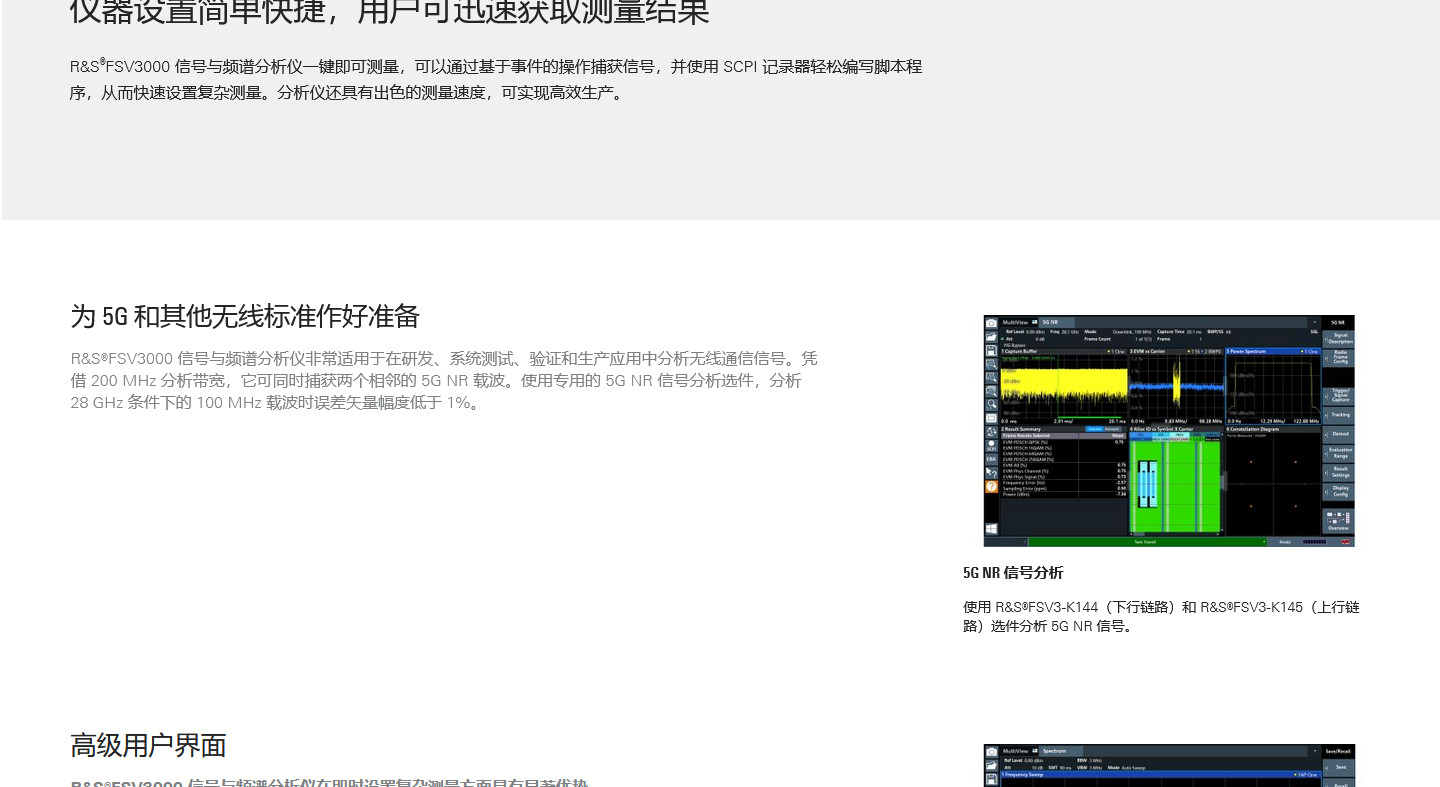Viewport: 1440px width, 787px height.
Task: Toggle Selected/Averaged switch in Result Summary
Action: click(x=1104, y=429)
